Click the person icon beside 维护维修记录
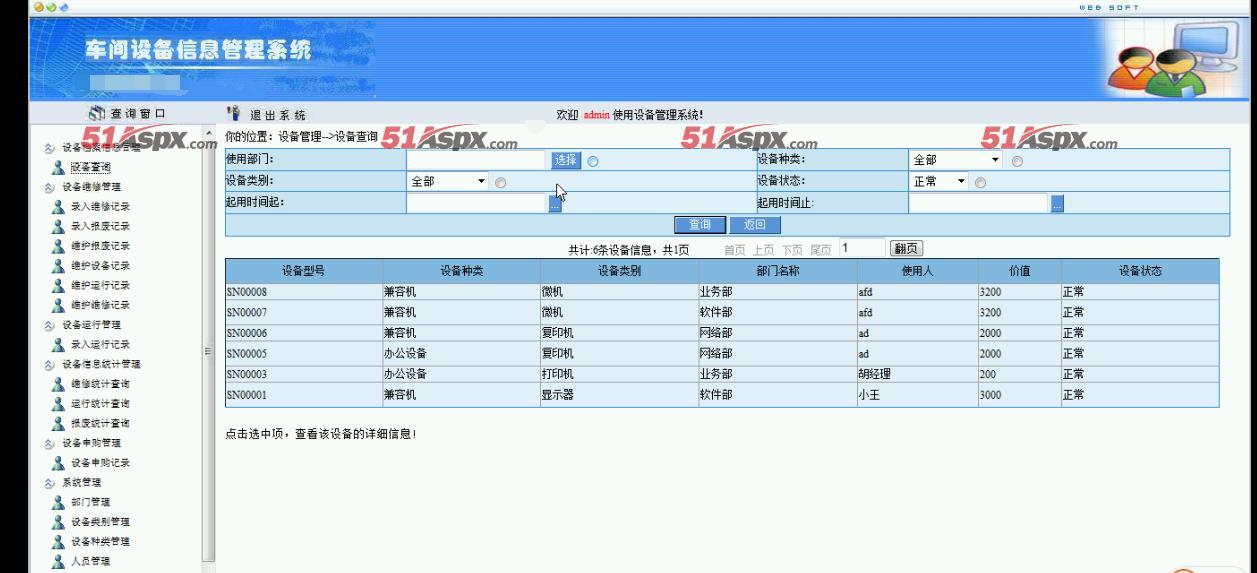 pyautogui.click(x=59, y=305)
